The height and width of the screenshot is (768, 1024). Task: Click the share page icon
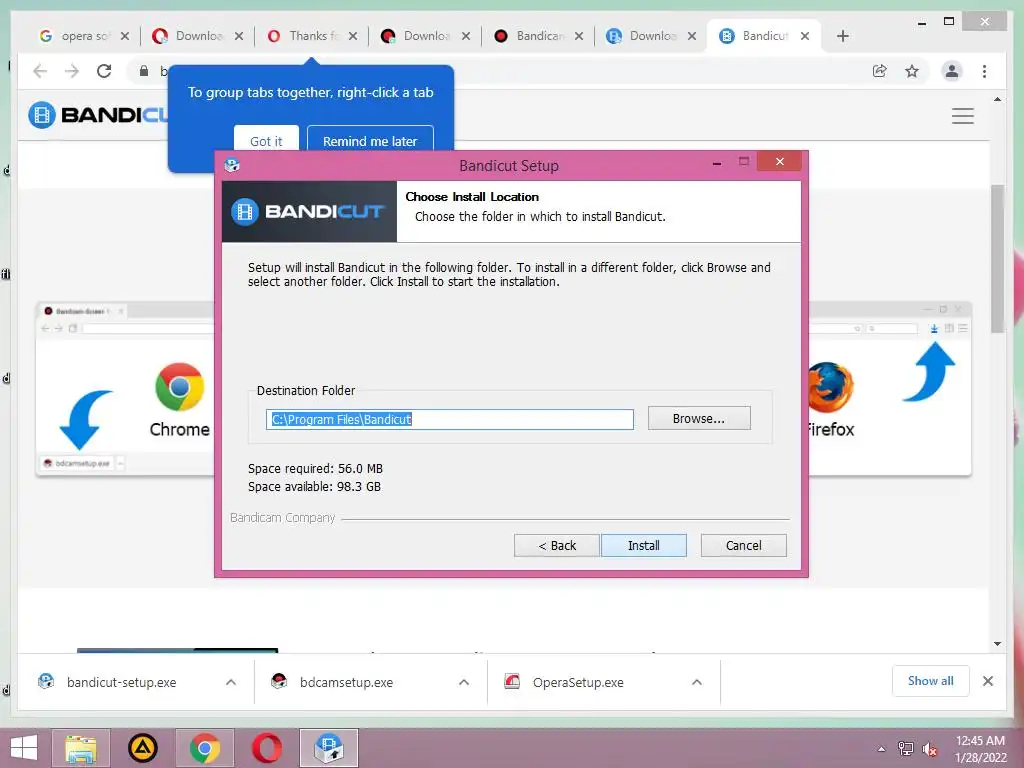880,71
